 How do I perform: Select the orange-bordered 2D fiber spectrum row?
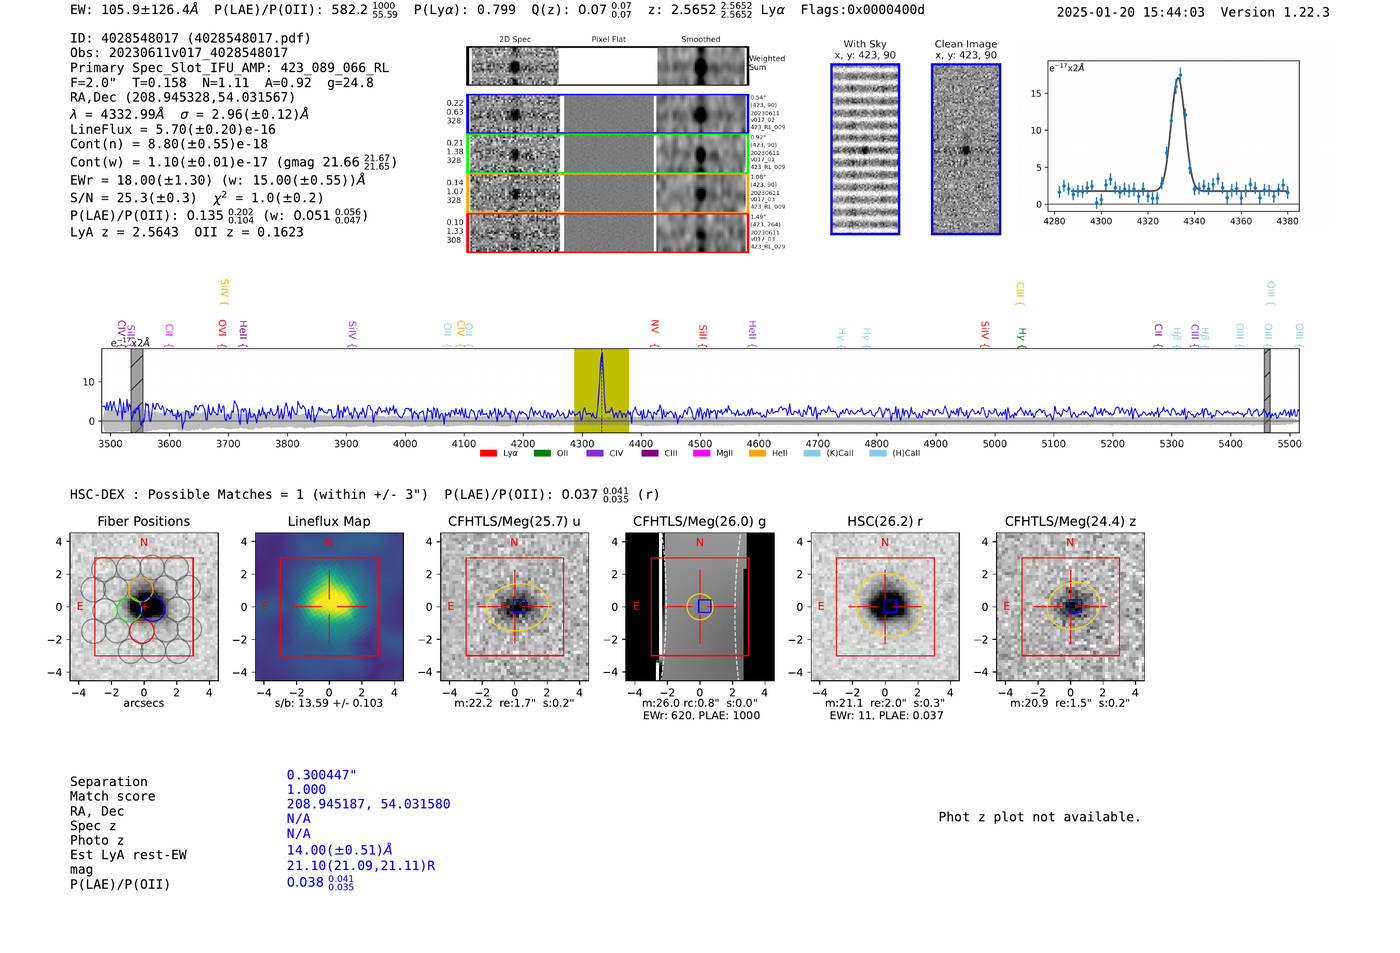tap(608, 193)
